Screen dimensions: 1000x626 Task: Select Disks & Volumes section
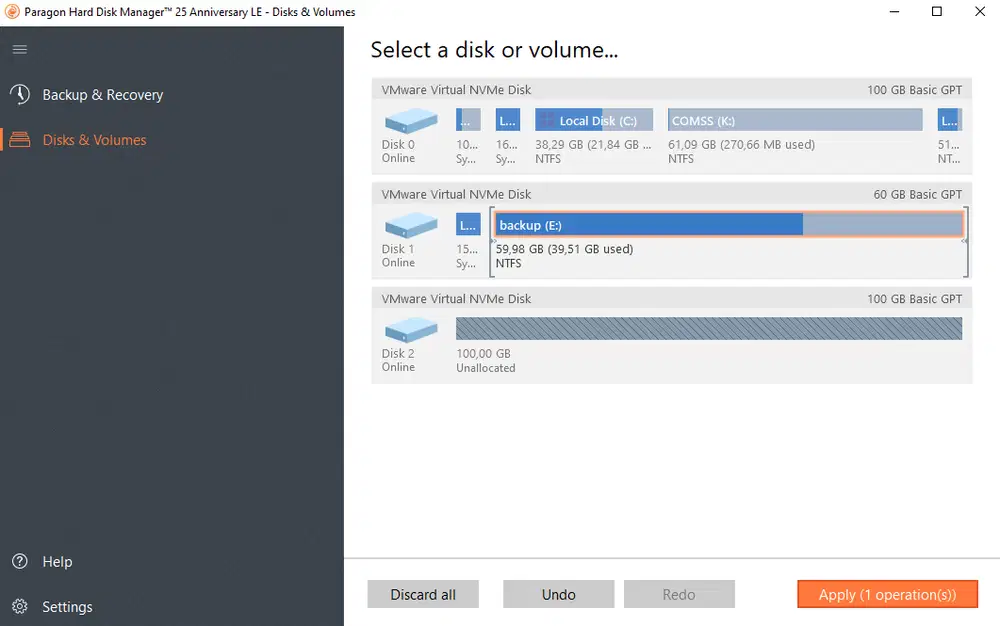click(x=94, y=140)
